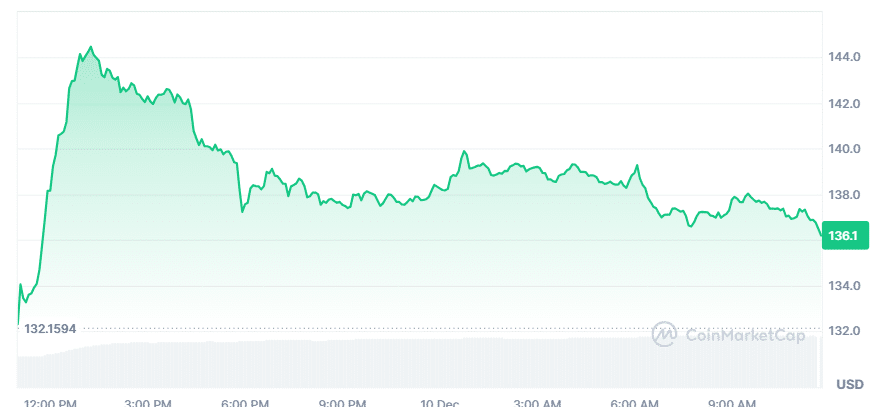Click the 144.0 y-axis label
Image resolution: width=875 pixels, height=407 pixels.
(x=845, y=58)
